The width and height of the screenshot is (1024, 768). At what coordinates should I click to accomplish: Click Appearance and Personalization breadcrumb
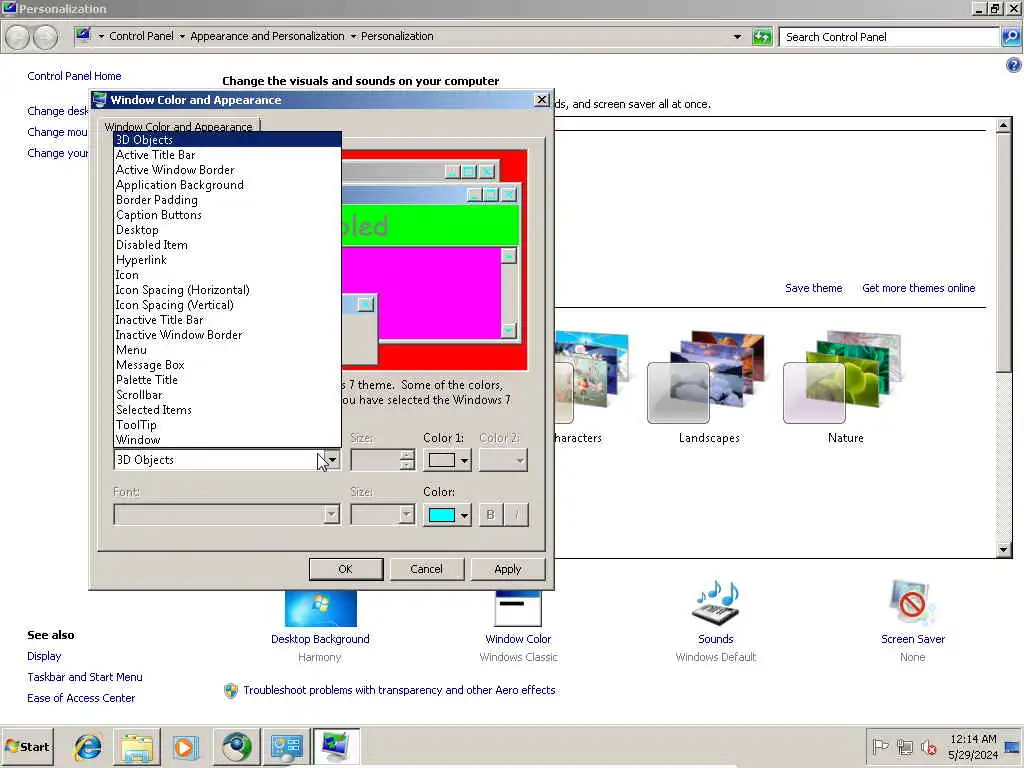pos(267,37)
